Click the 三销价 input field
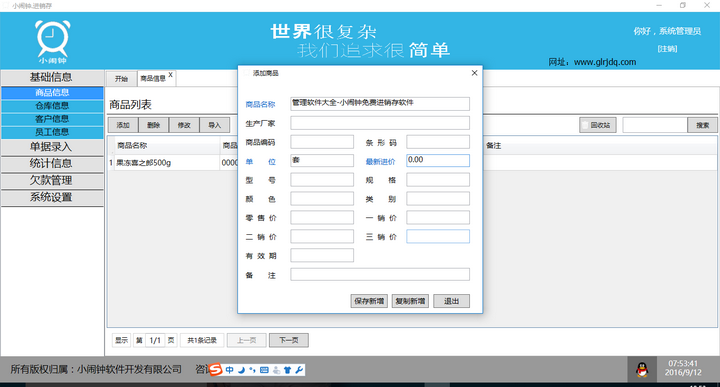Screen dimensions: 720x387 438,236
